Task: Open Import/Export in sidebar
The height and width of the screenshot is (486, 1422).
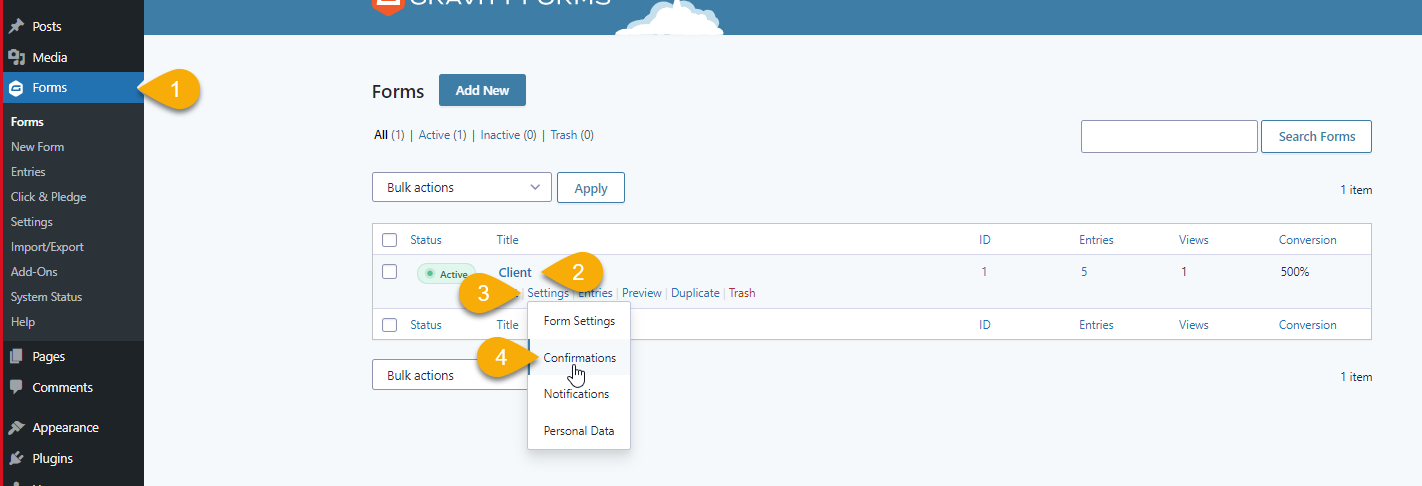Action: (47, 247)
